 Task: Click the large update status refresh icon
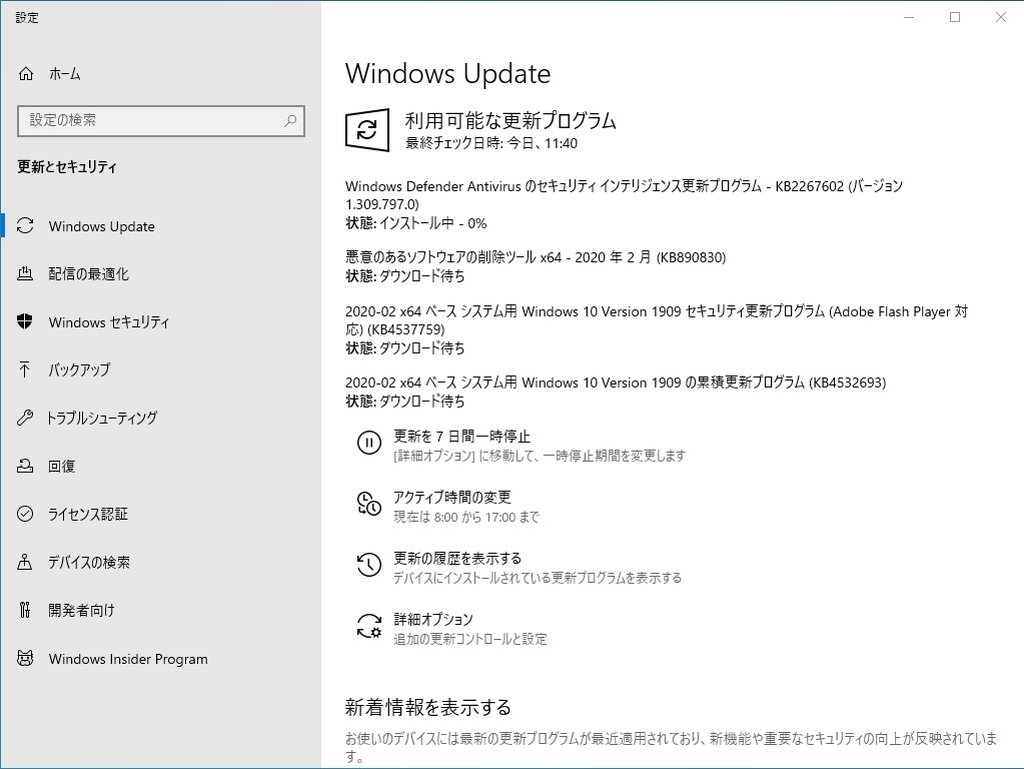tap(367, 130)
